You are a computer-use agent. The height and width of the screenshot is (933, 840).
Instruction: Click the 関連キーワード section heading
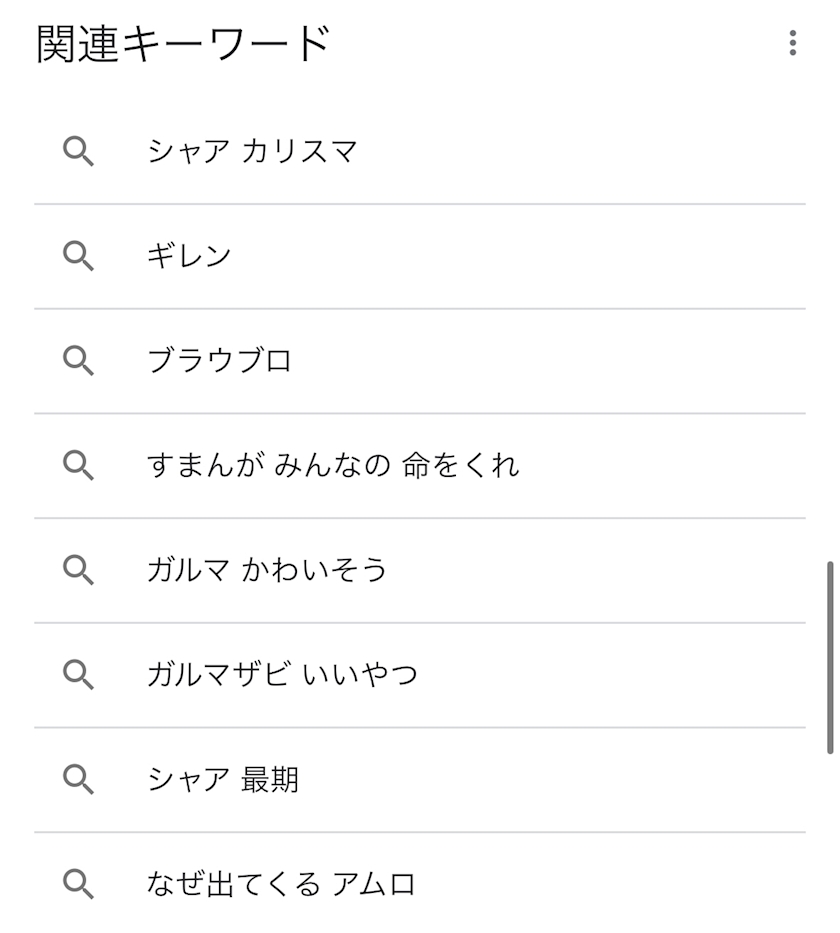pyautogui.click(x=183, y=44)
